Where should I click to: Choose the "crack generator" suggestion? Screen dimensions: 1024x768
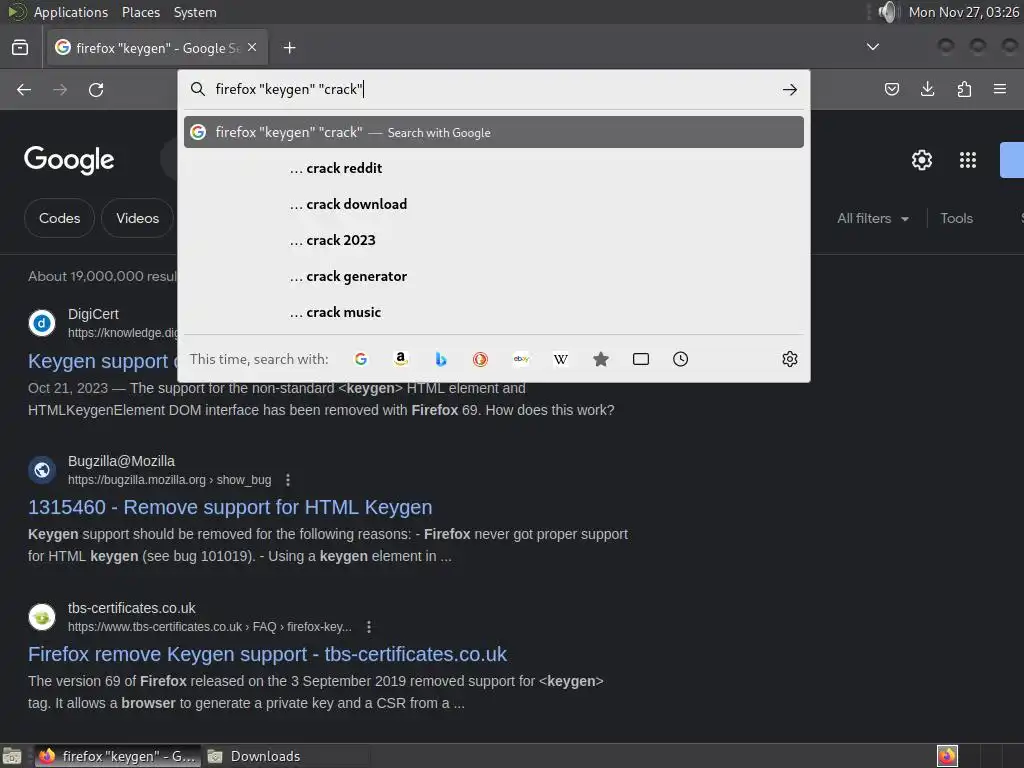click(x=494, y=276)
